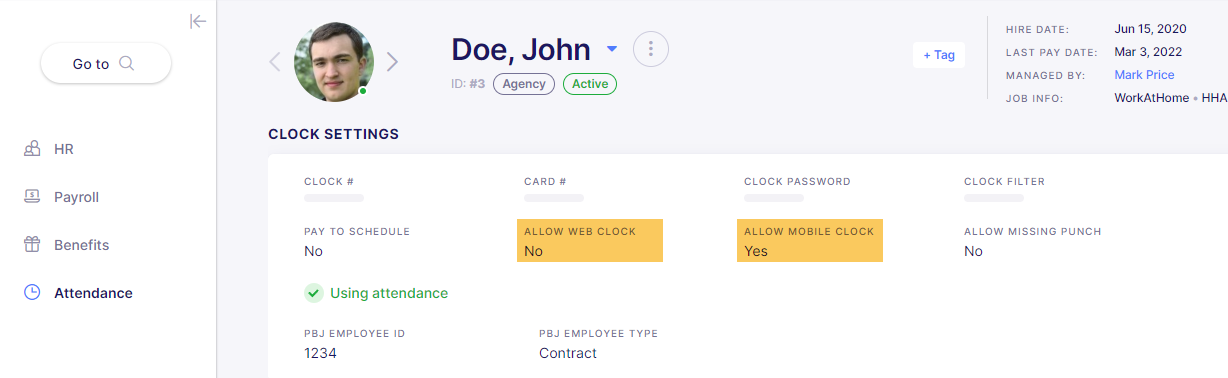Click the + Tag button
1228x378 pixels.
(939, 55)
